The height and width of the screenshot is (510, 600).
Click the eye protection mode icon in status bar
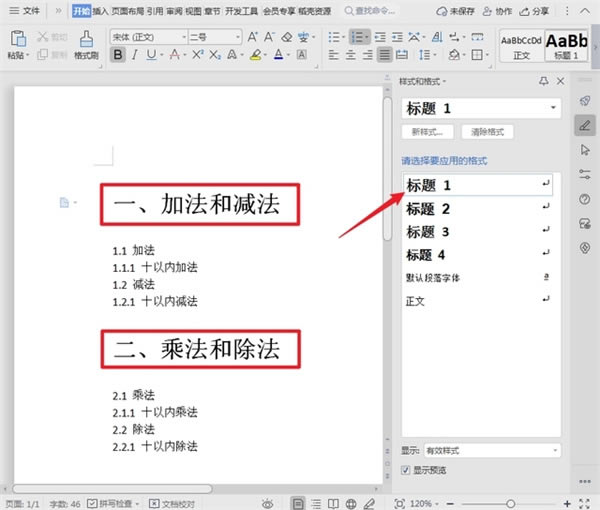point(267,502)
